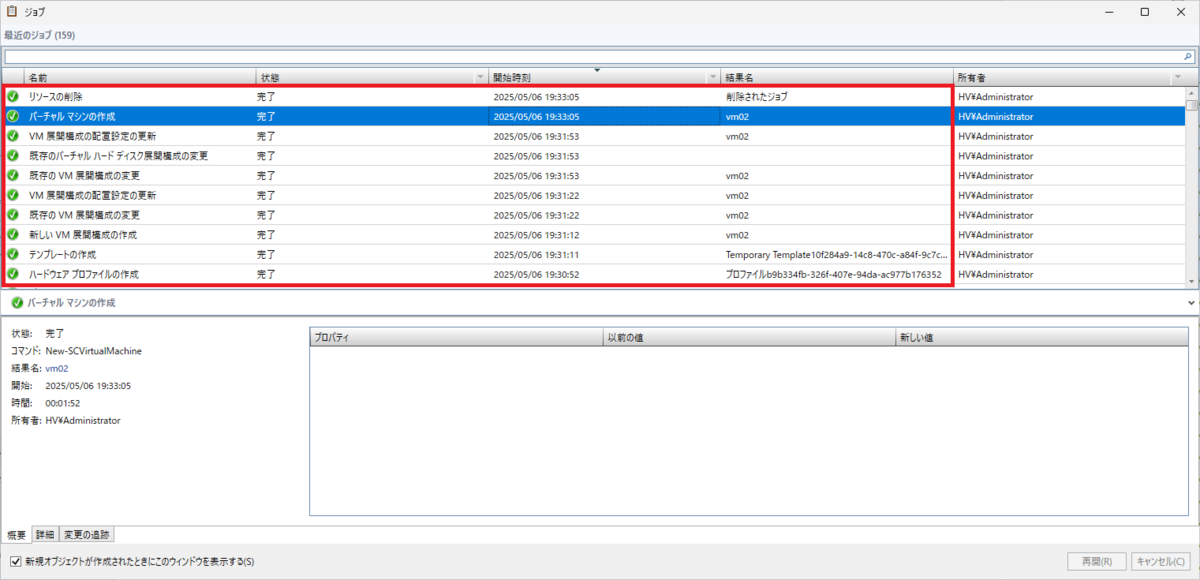
Task: Select the 既存のバーチャル ハード ディスク展開構成の変更 job
Action: pos(593,156)
